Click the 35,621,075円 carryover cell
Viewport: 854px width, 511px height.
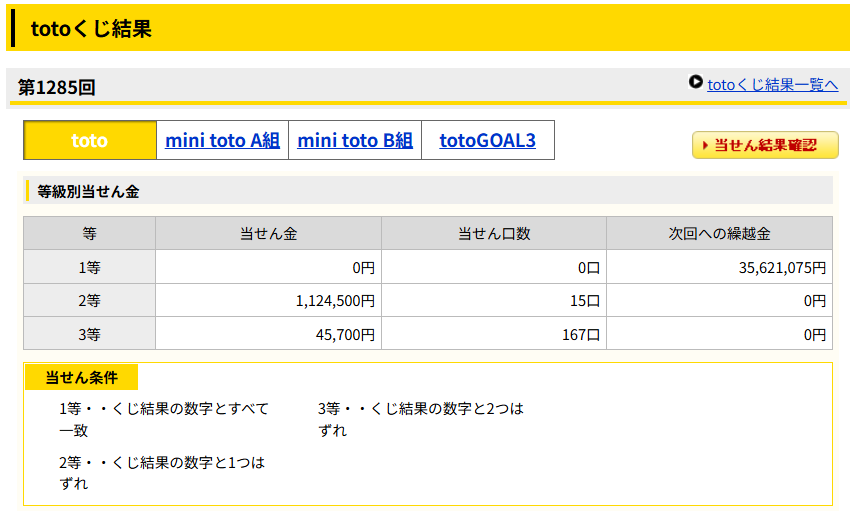click(x=719, y=267)
